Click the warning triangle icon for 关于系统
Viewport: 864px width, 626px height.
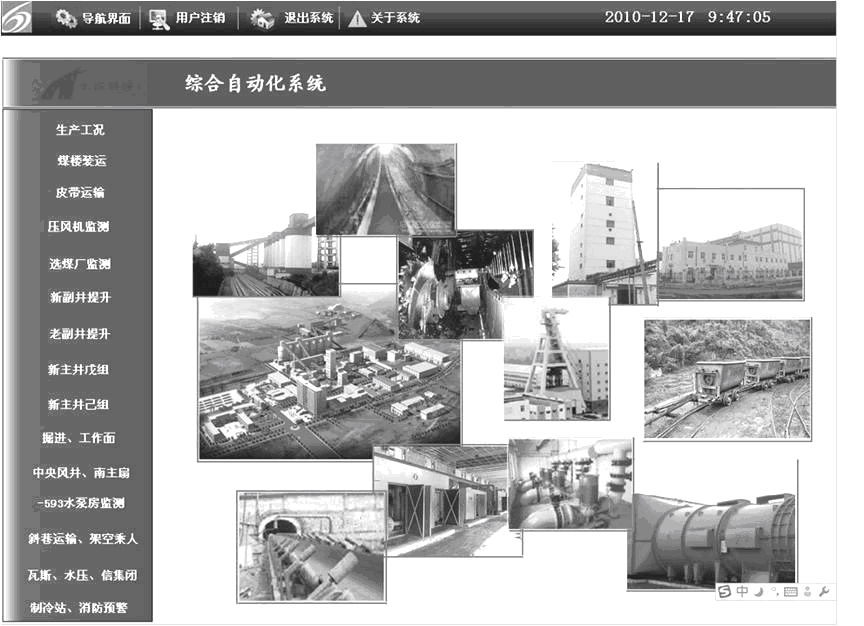point(357,18)
